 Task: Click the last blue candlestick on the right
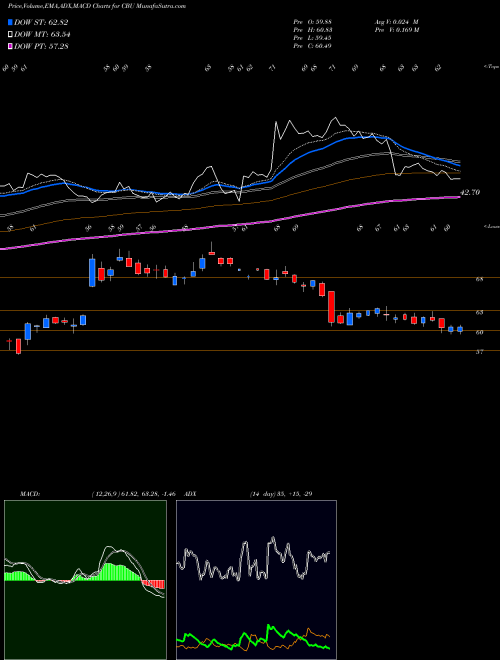(460, 329)
